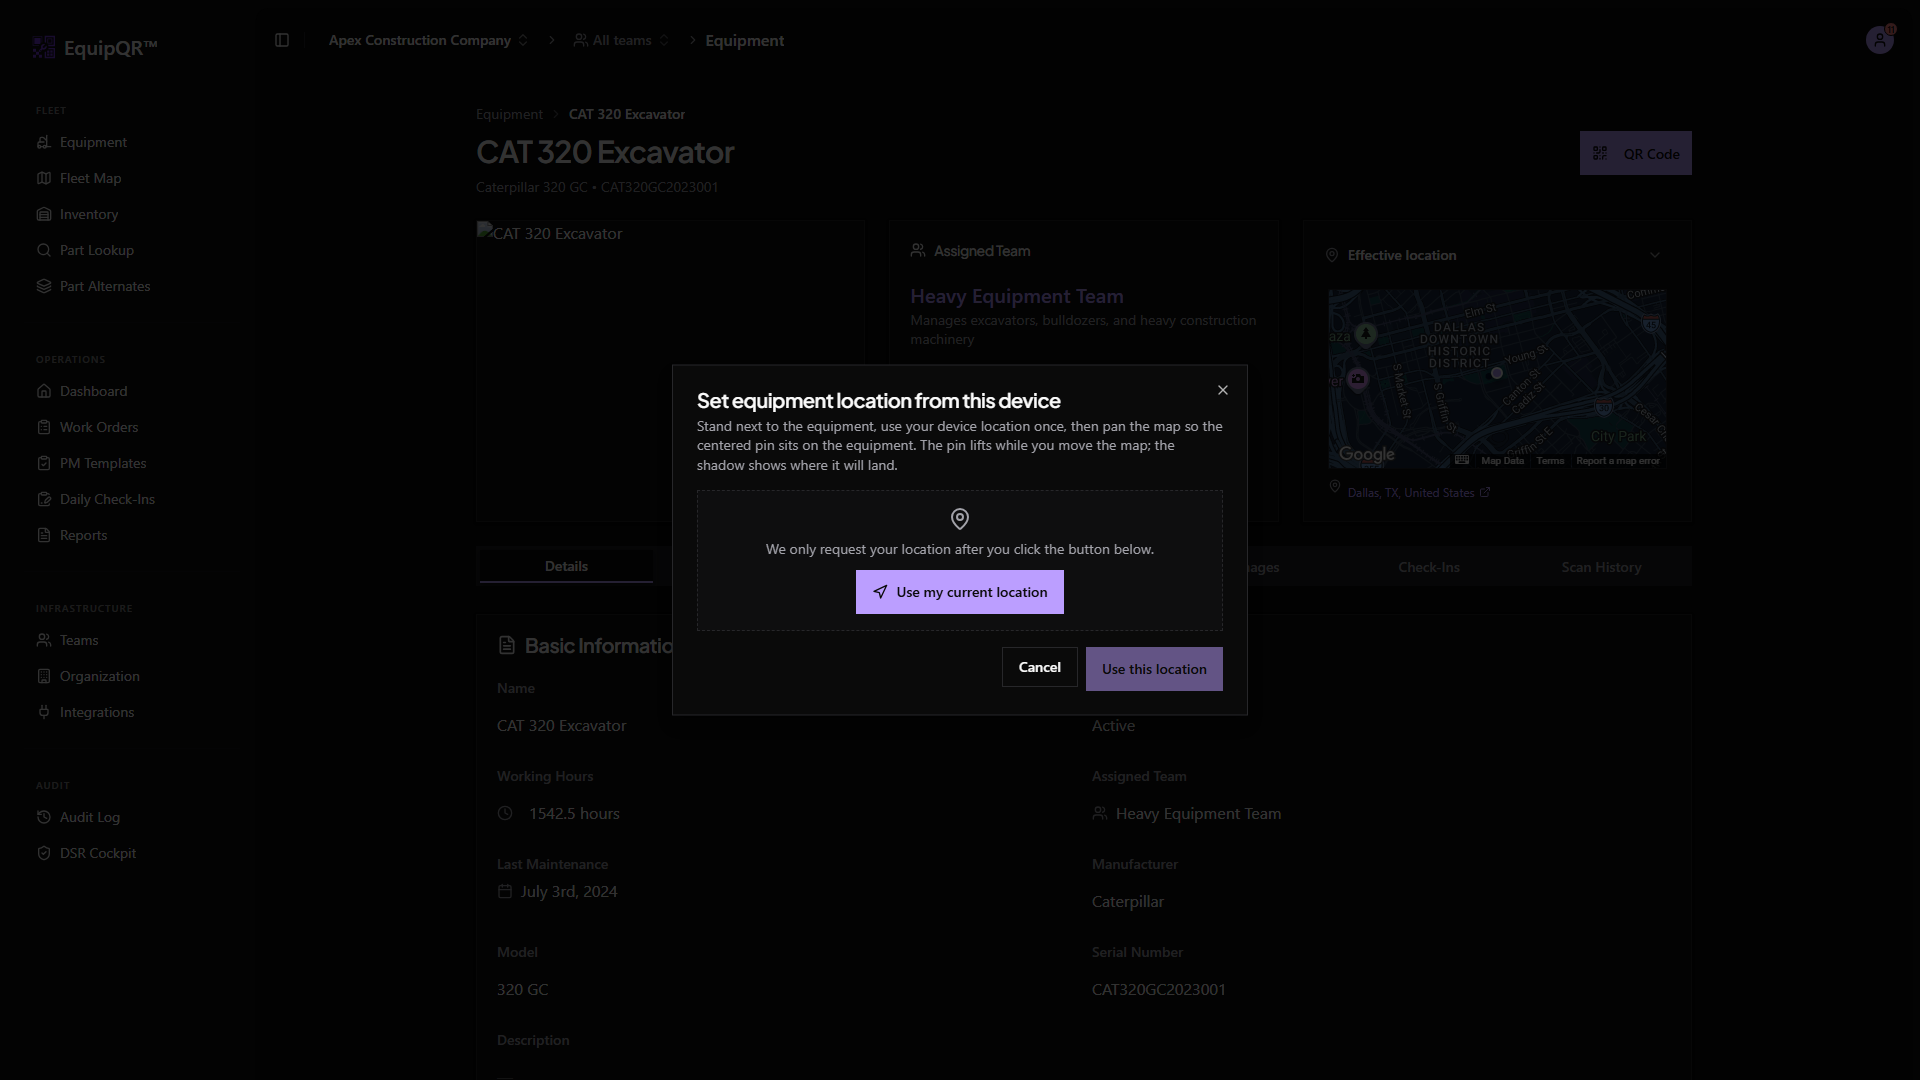Cancel the set location dialog
1920x1080 pixels.
[1039, 667]
